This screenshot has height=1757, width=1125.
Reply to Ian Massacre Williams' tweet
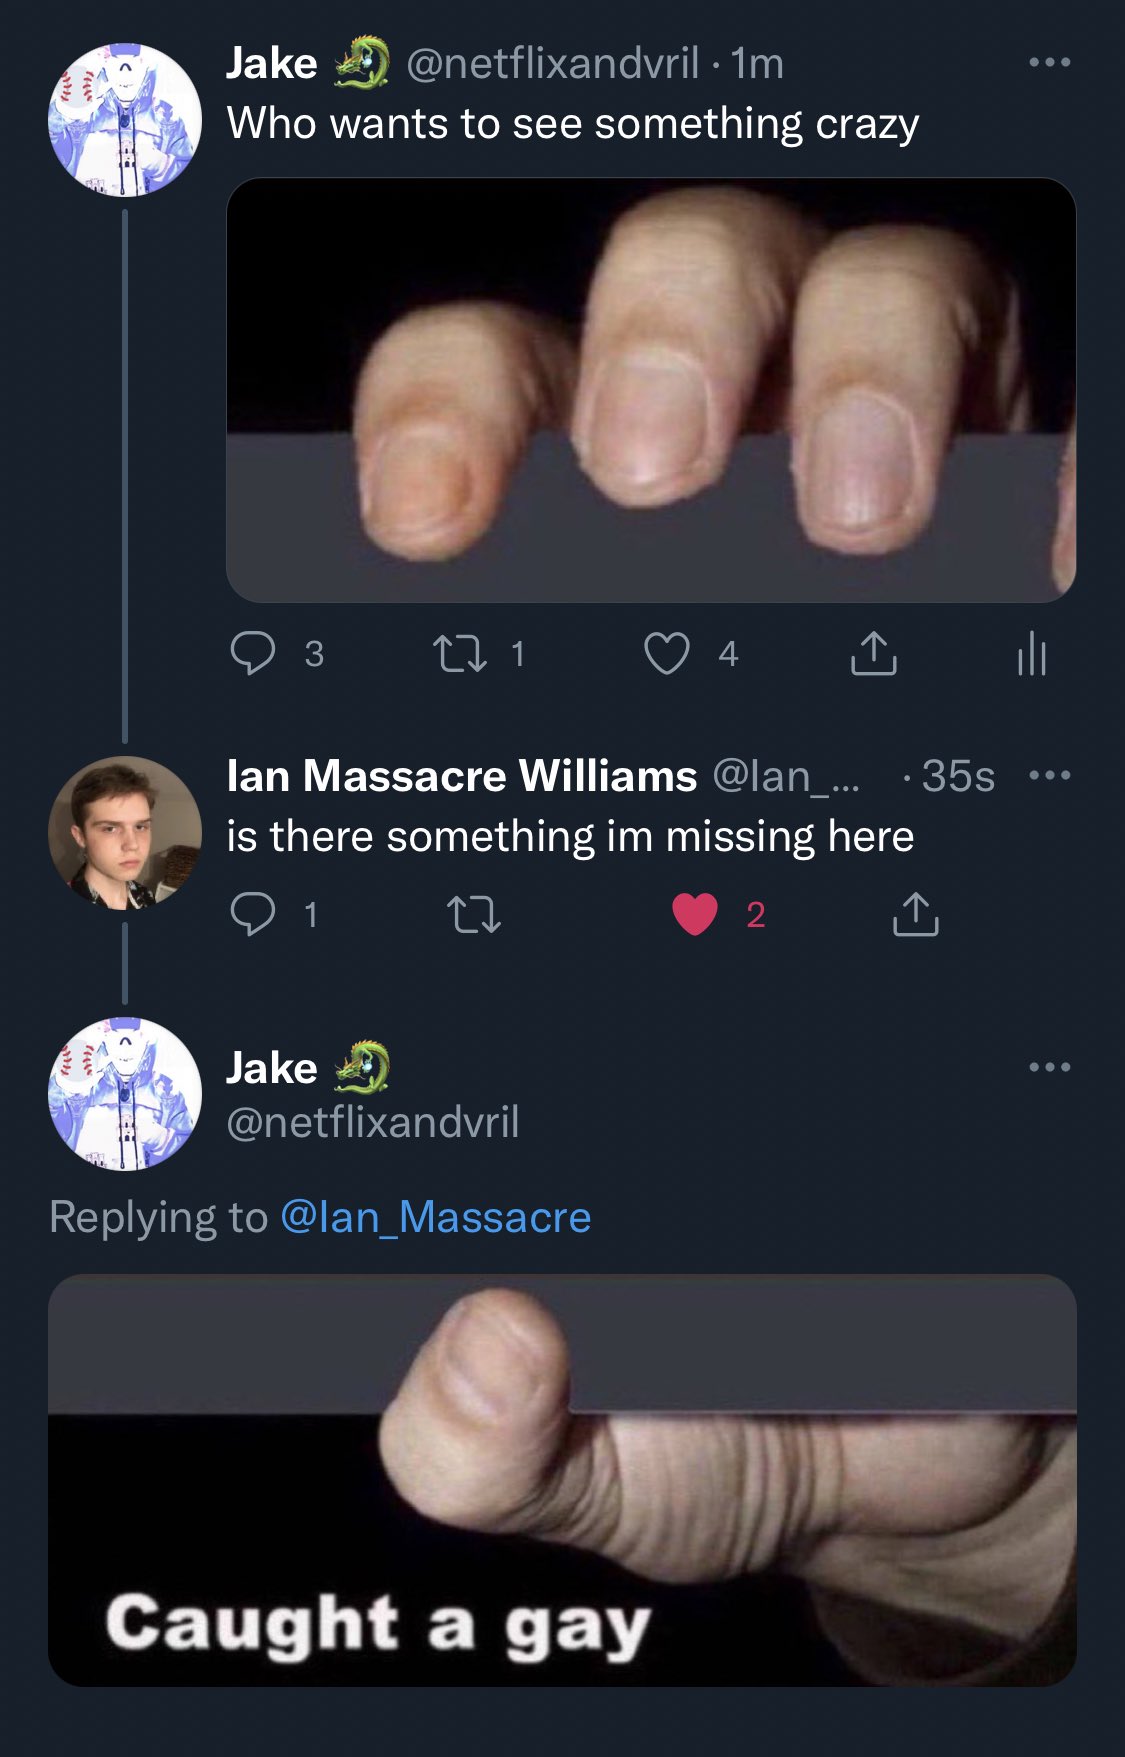tap(253, 914)
